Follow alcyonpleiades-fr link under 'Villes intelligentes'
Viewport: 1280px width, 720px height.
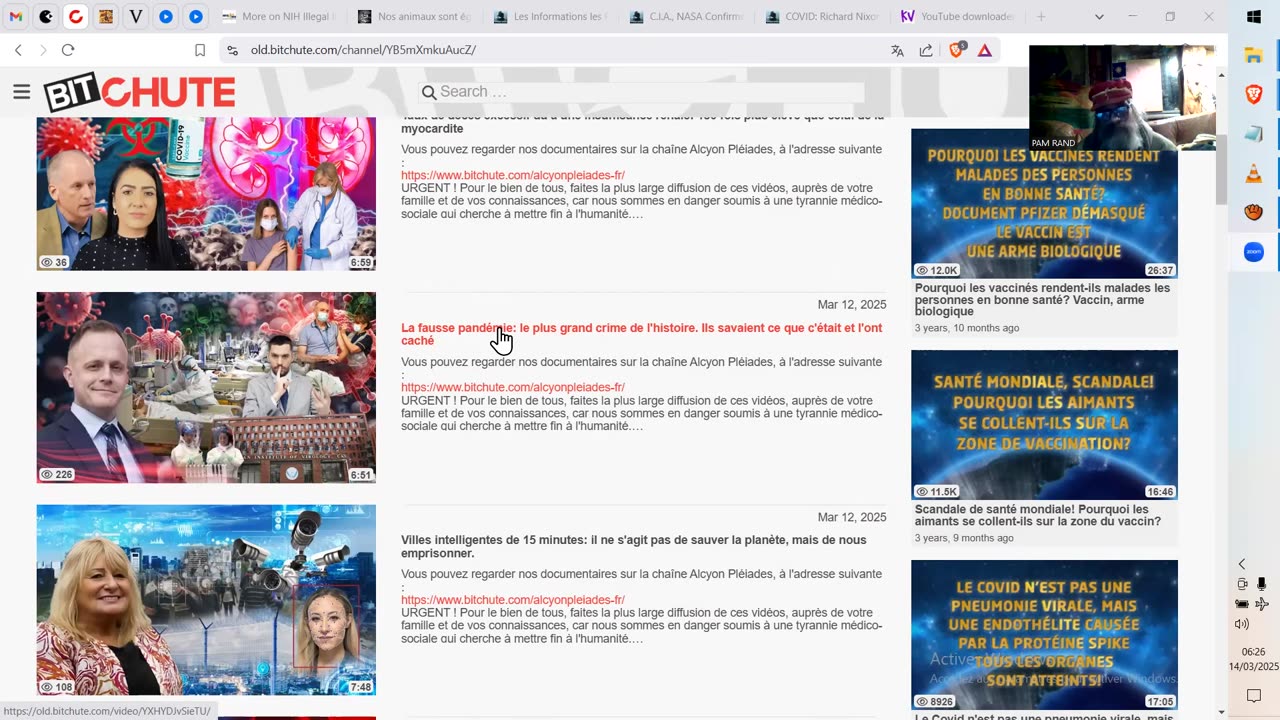(x=513, y=600)
